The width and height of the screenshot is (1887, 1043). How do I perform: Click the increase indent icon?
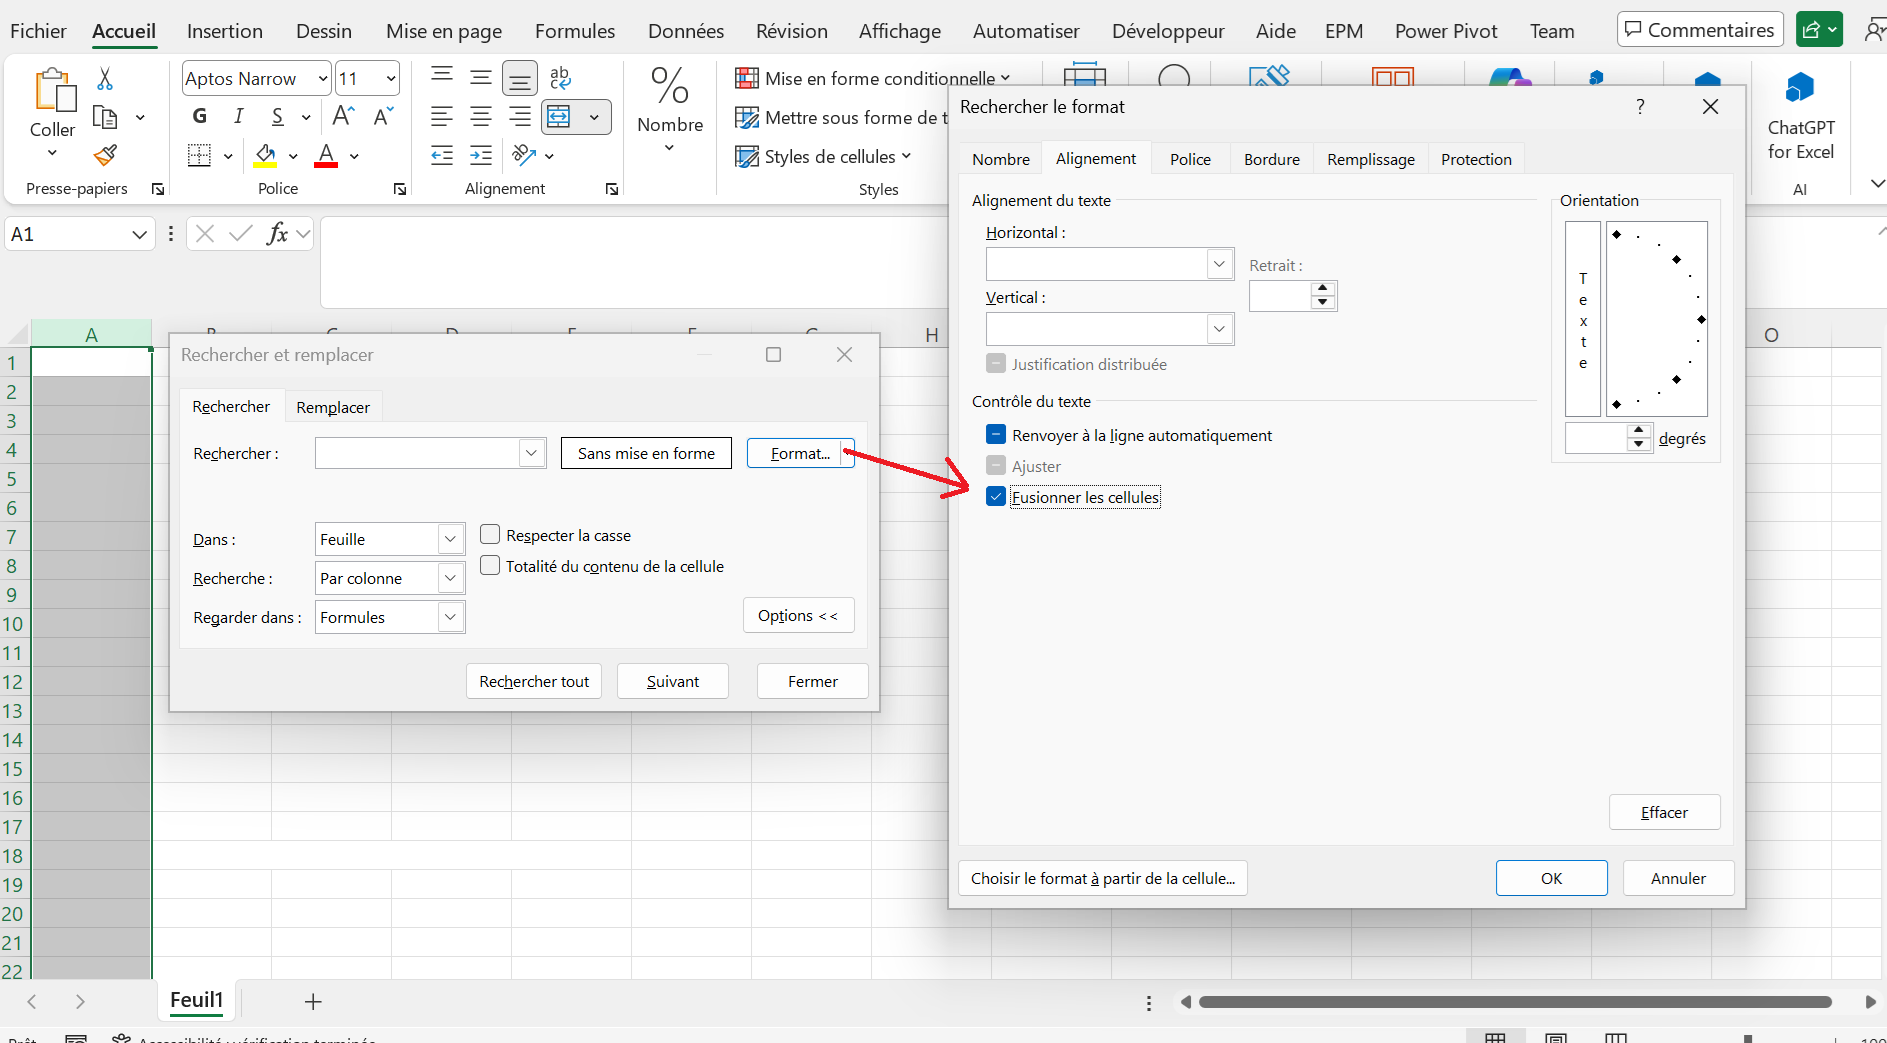(x=481, y=155)
